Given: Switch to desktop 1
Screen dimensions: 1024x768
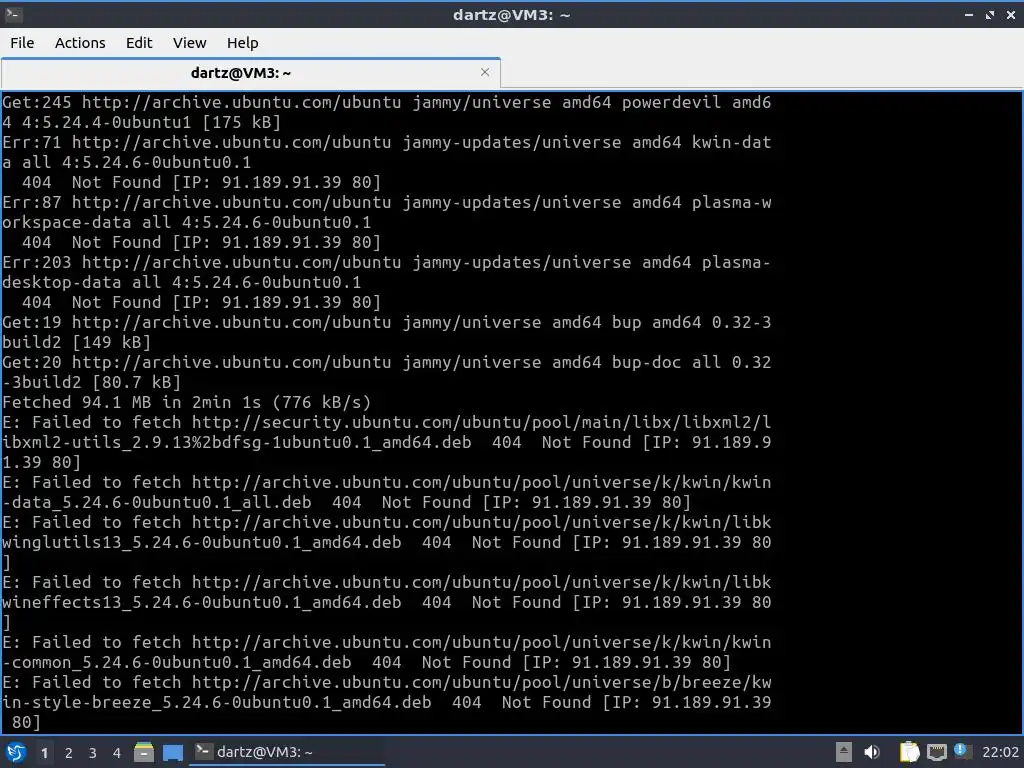Looking at the screenshot, I should click(x=44, y=753).
